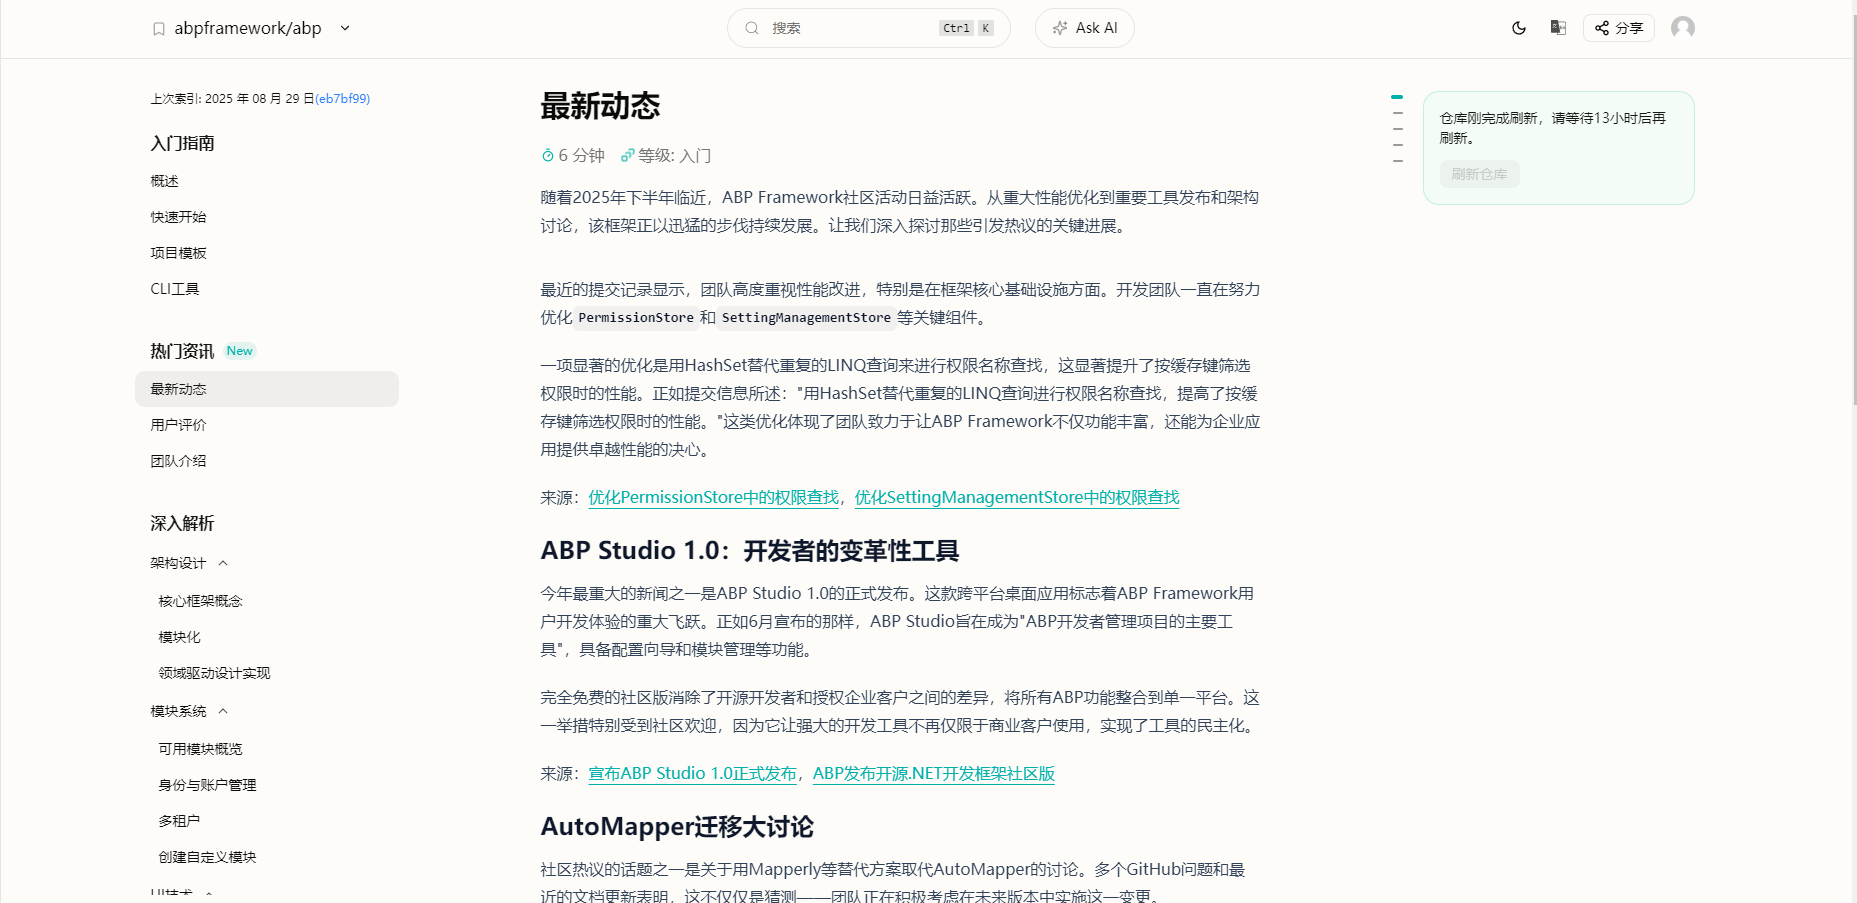Click the 入门指南 sidebar section heading
Screen dimensions: 1857x903
click(x=183, y=143)
